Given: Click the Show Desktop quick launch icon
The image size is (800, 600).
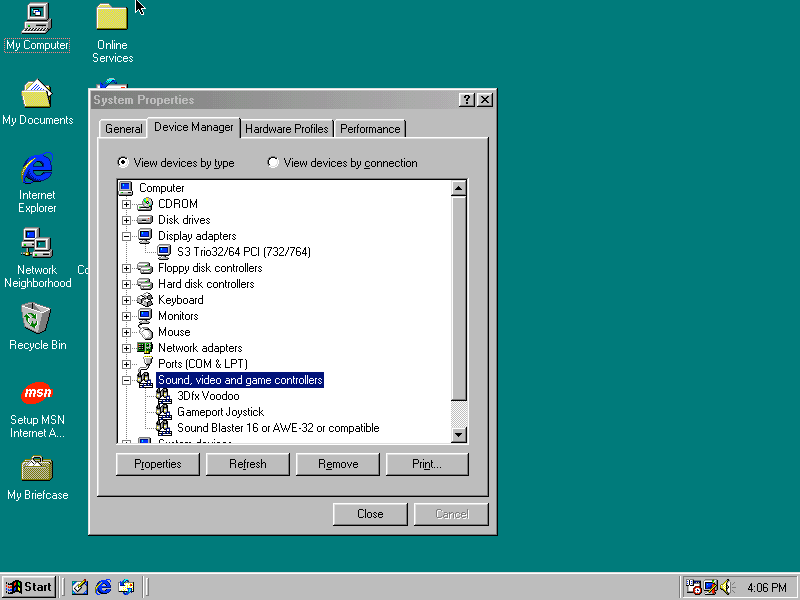Looking at the screenshot, I should (x=80, y=587).
